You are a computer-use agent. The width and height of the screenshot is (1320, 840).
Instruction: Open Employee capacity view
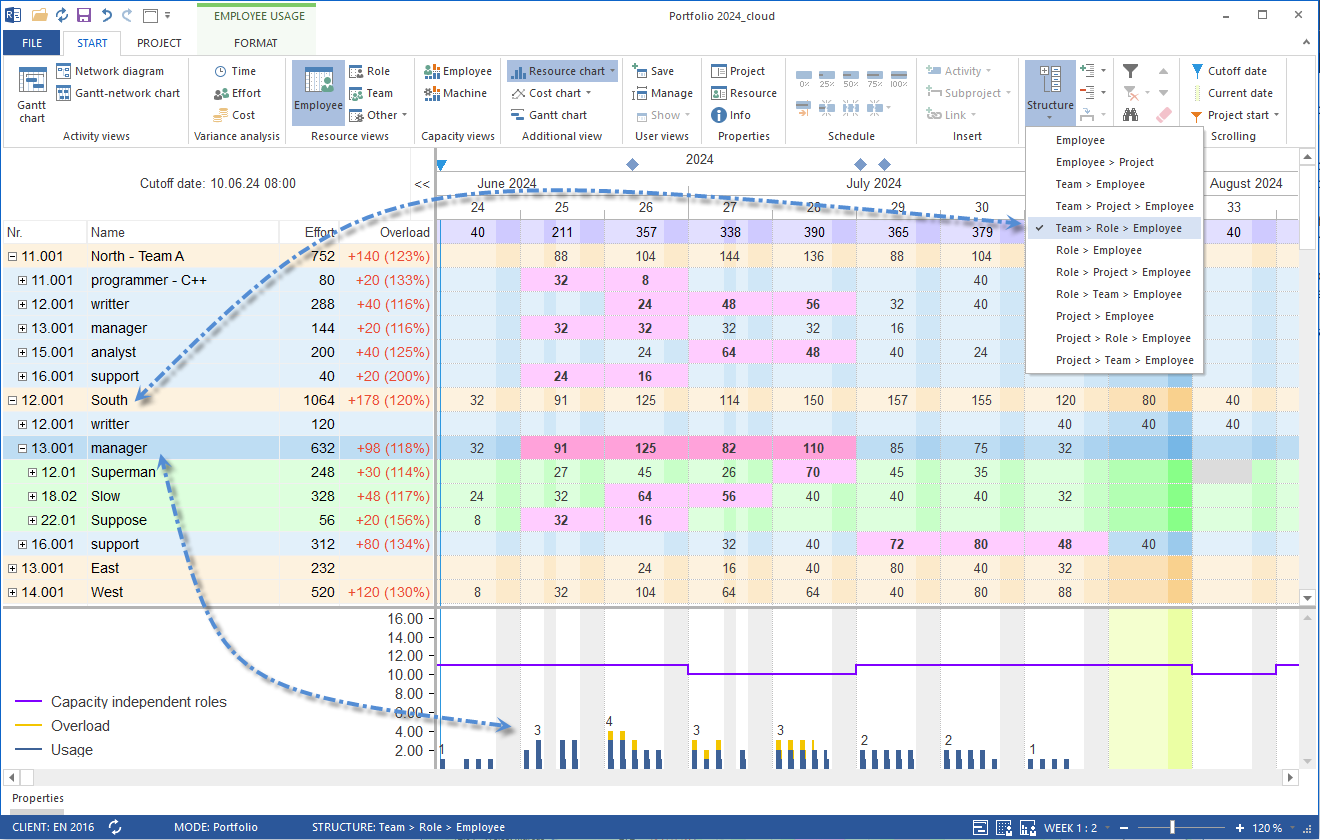(458, 71)
